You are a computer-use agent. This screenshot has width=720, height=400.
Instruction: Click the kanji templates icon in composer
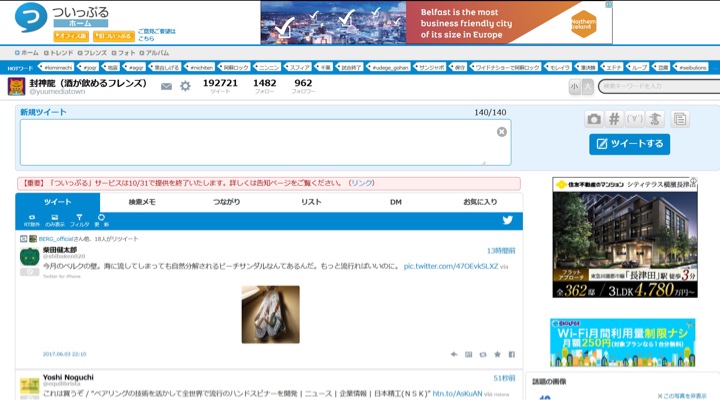pyautogui.click(x=655, y=119)
